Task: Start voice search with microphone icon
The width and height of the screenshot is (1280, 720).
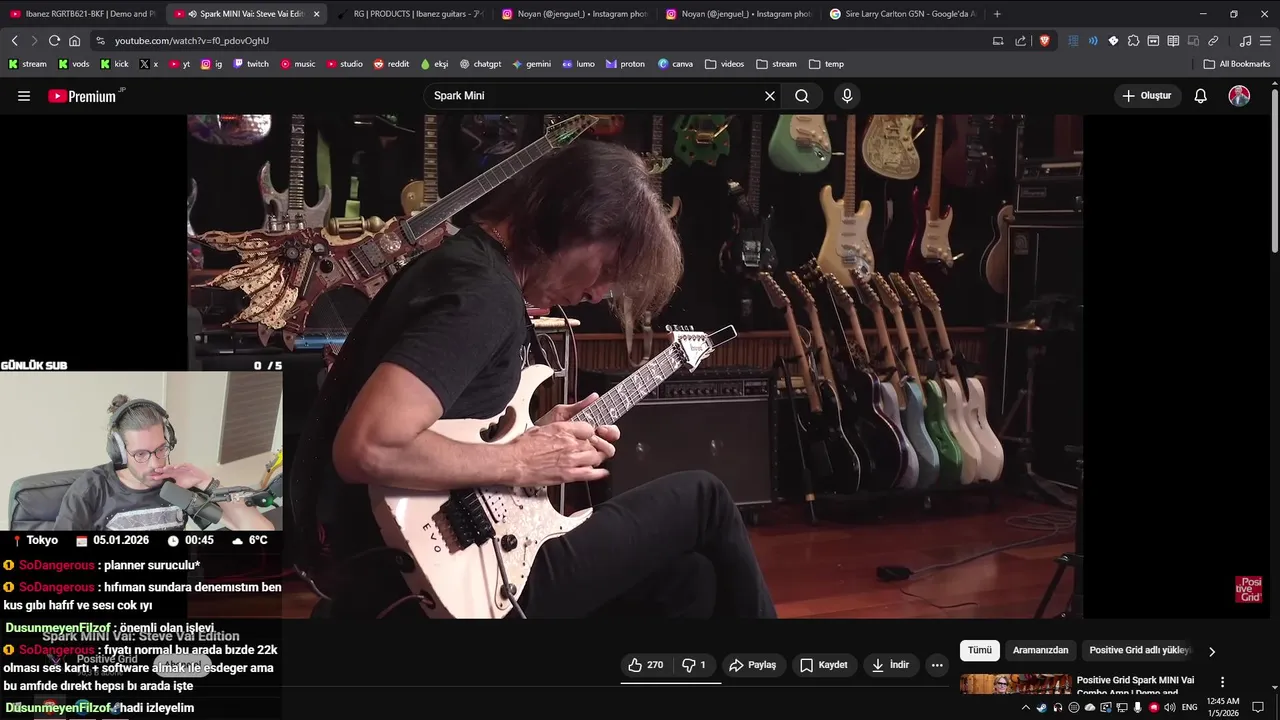Action: click(x=847, y=96)
